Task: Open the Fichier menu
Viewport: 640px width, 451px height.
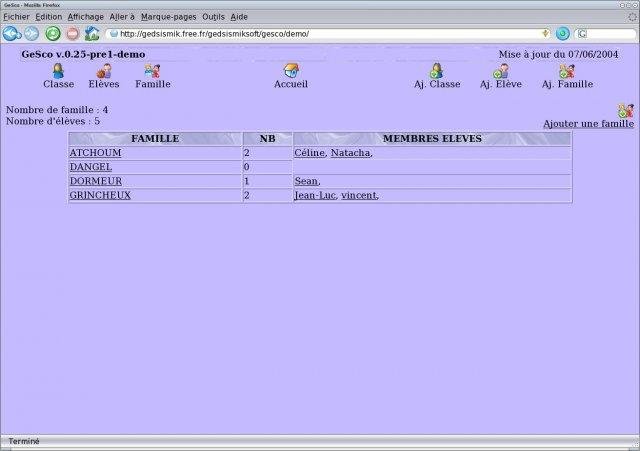Action: click(16, 17)
